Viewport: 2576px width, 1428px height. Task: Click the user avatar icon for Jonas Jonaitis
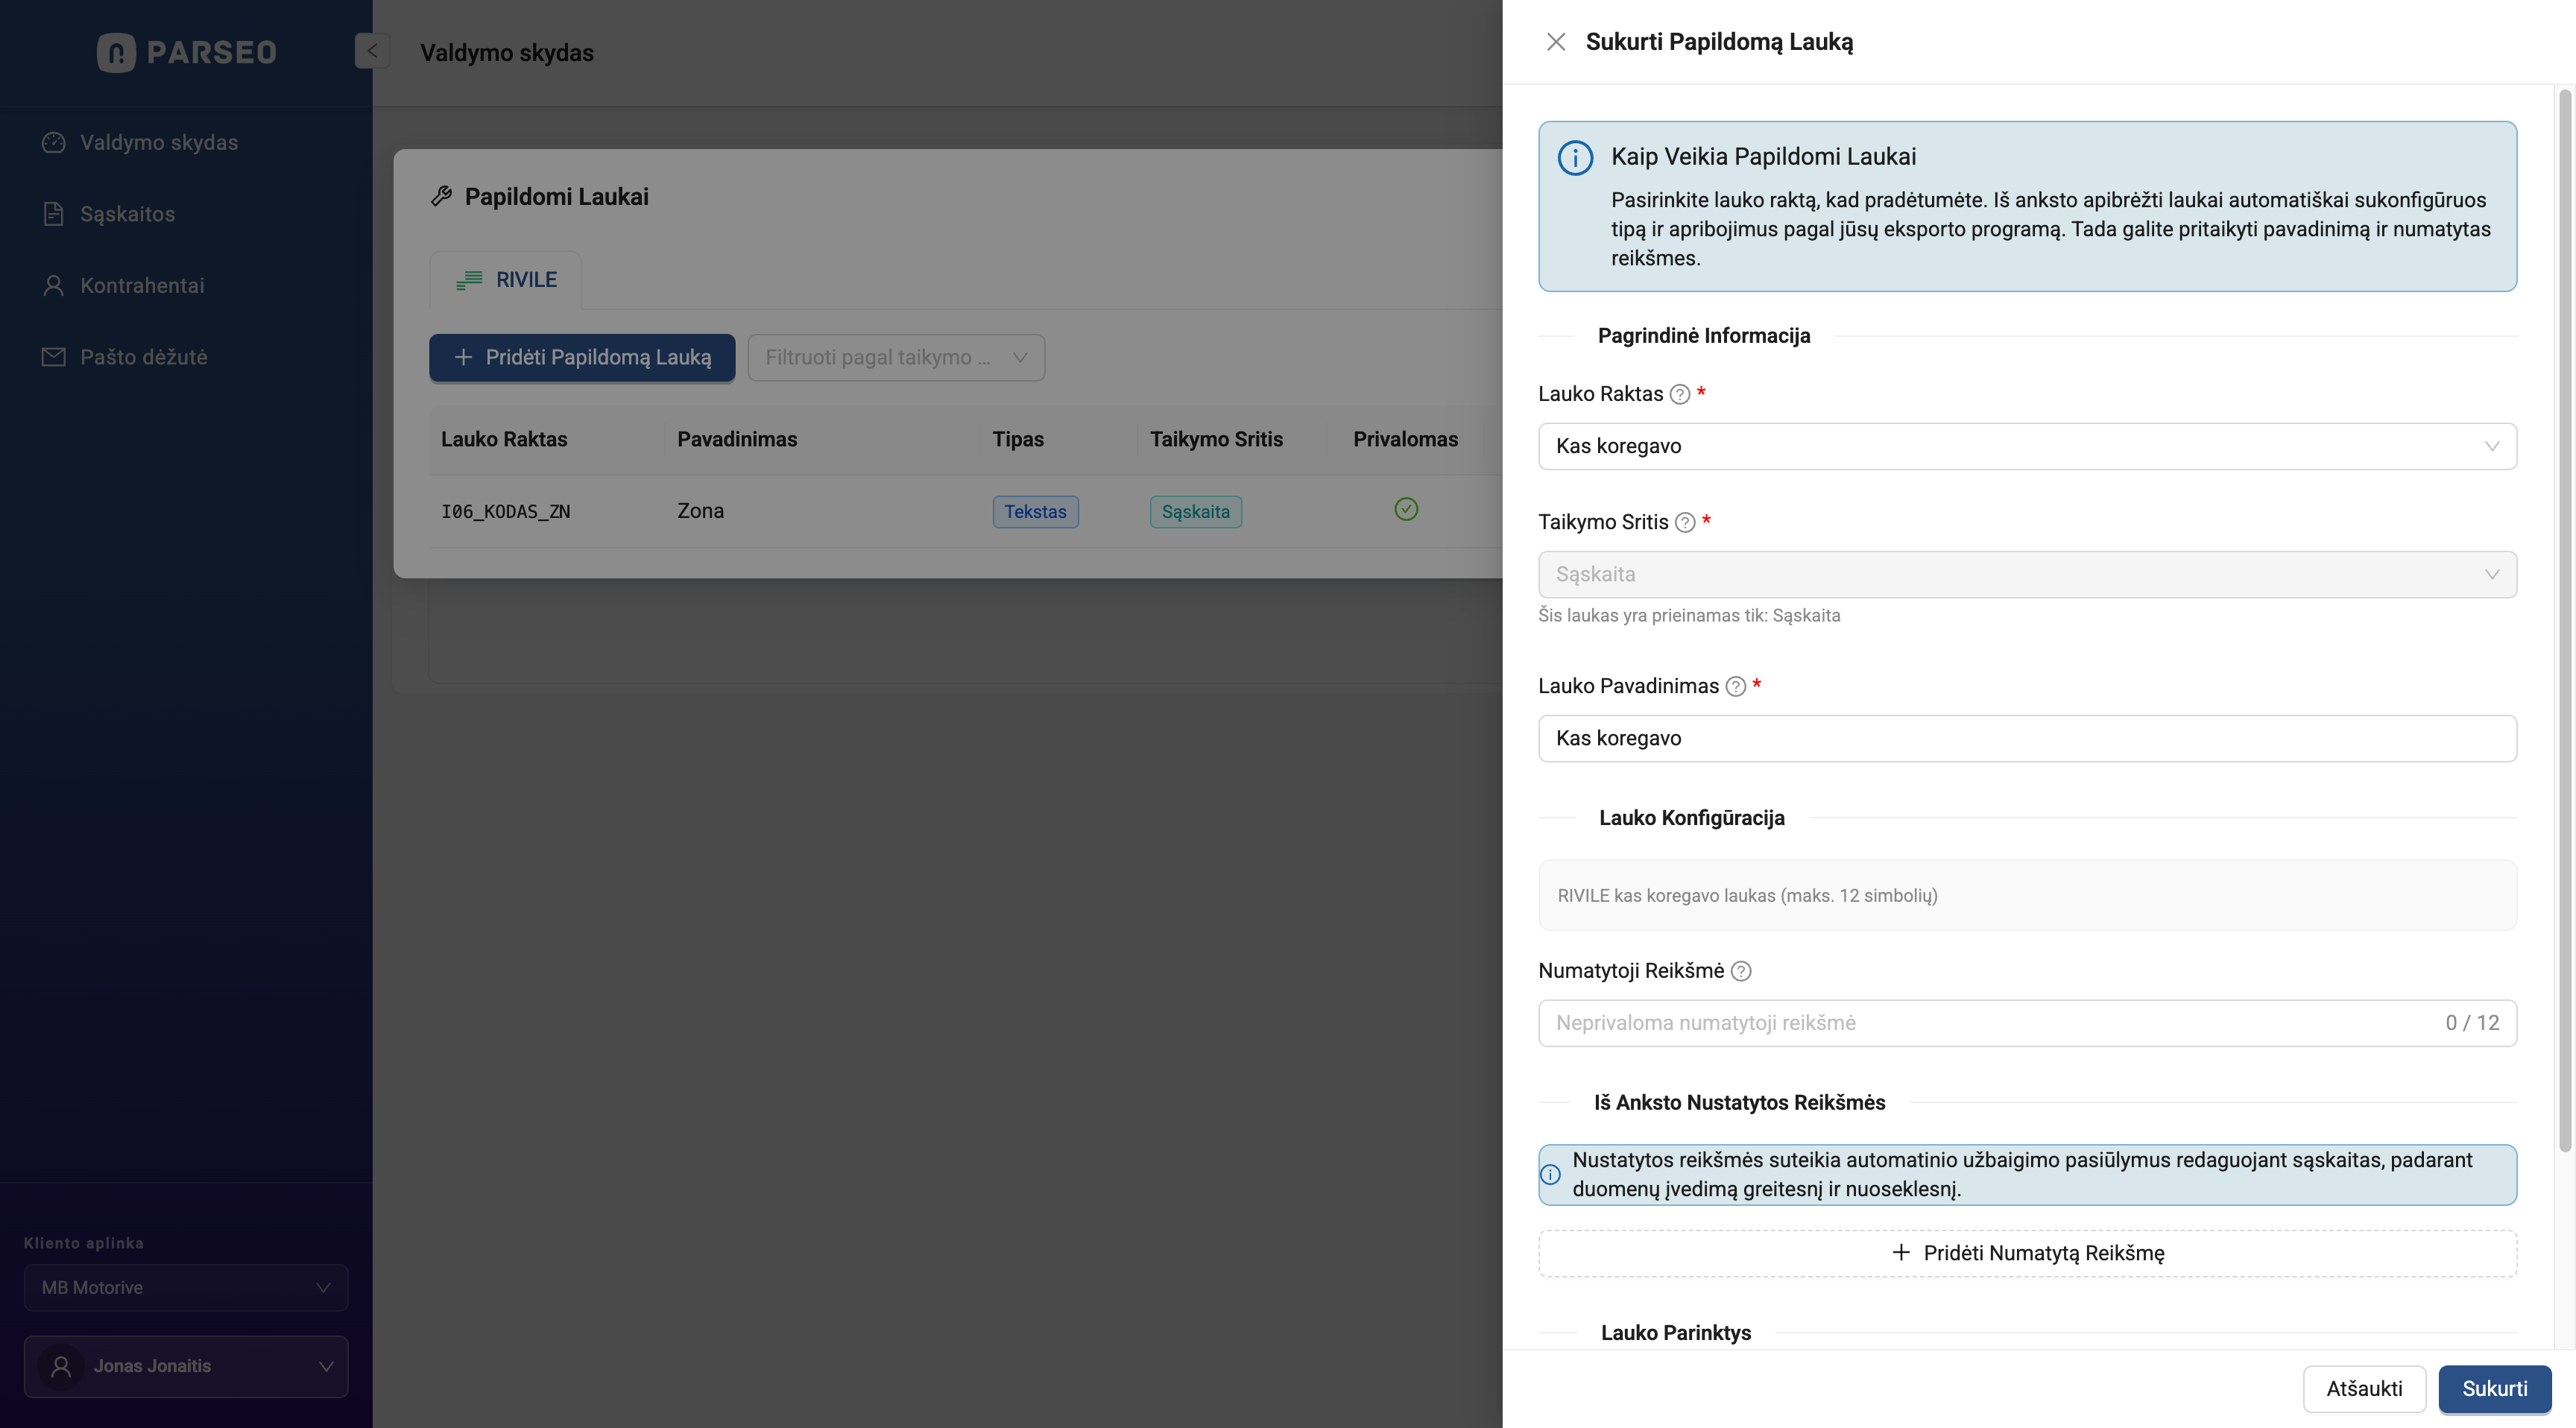pyautogui.click(x=61, y=1366)
